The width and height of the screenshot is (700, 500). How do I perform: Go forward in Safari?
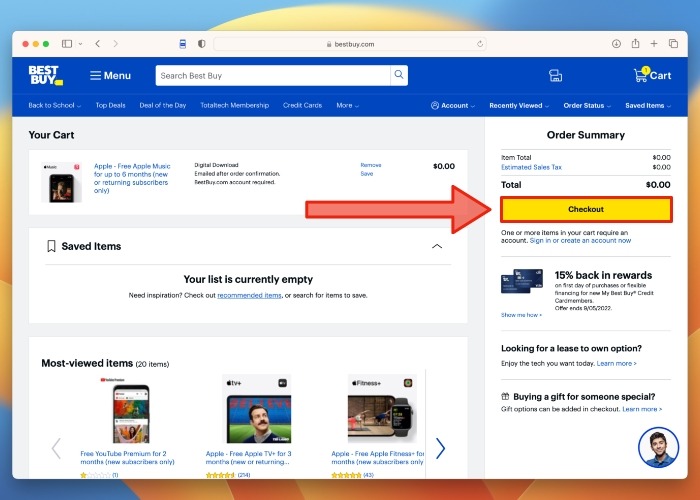[116, 44]
